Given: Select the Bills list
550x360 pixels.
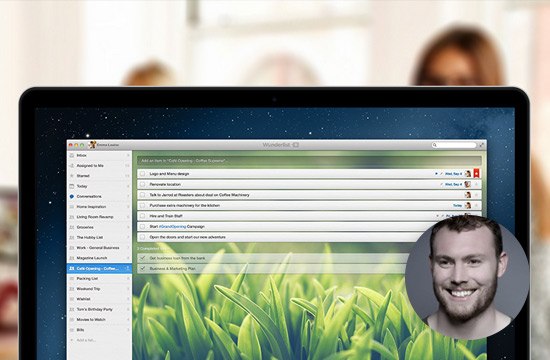Looking at the screenshot, I should (x=99, y=330).
